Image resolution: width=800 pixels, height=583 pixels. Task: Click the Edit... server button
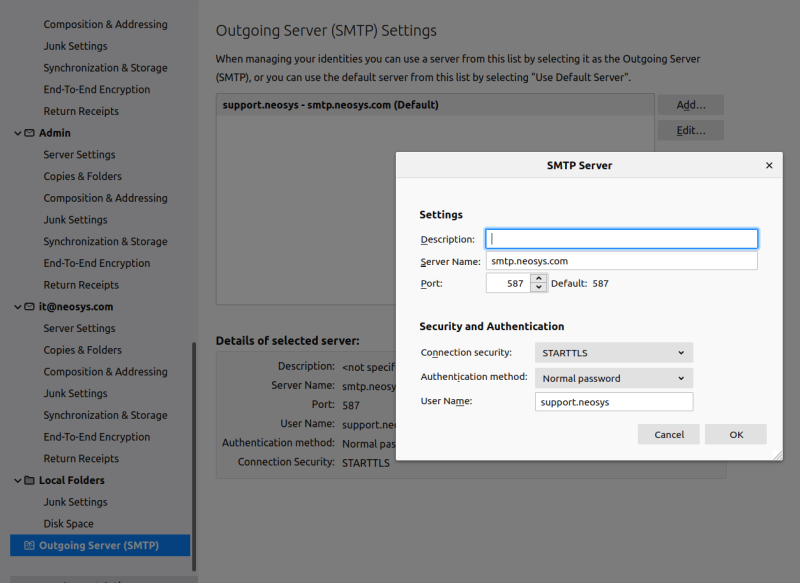pyautogui.click(x=691, y=131)
